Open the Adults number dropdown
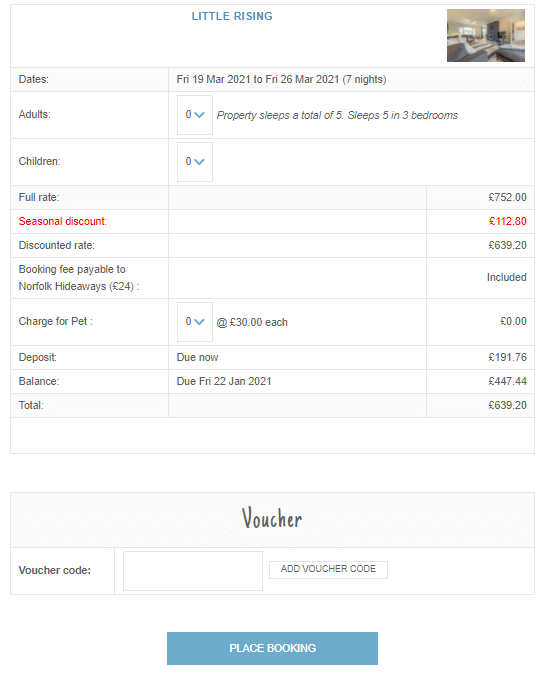 point(195,115)
